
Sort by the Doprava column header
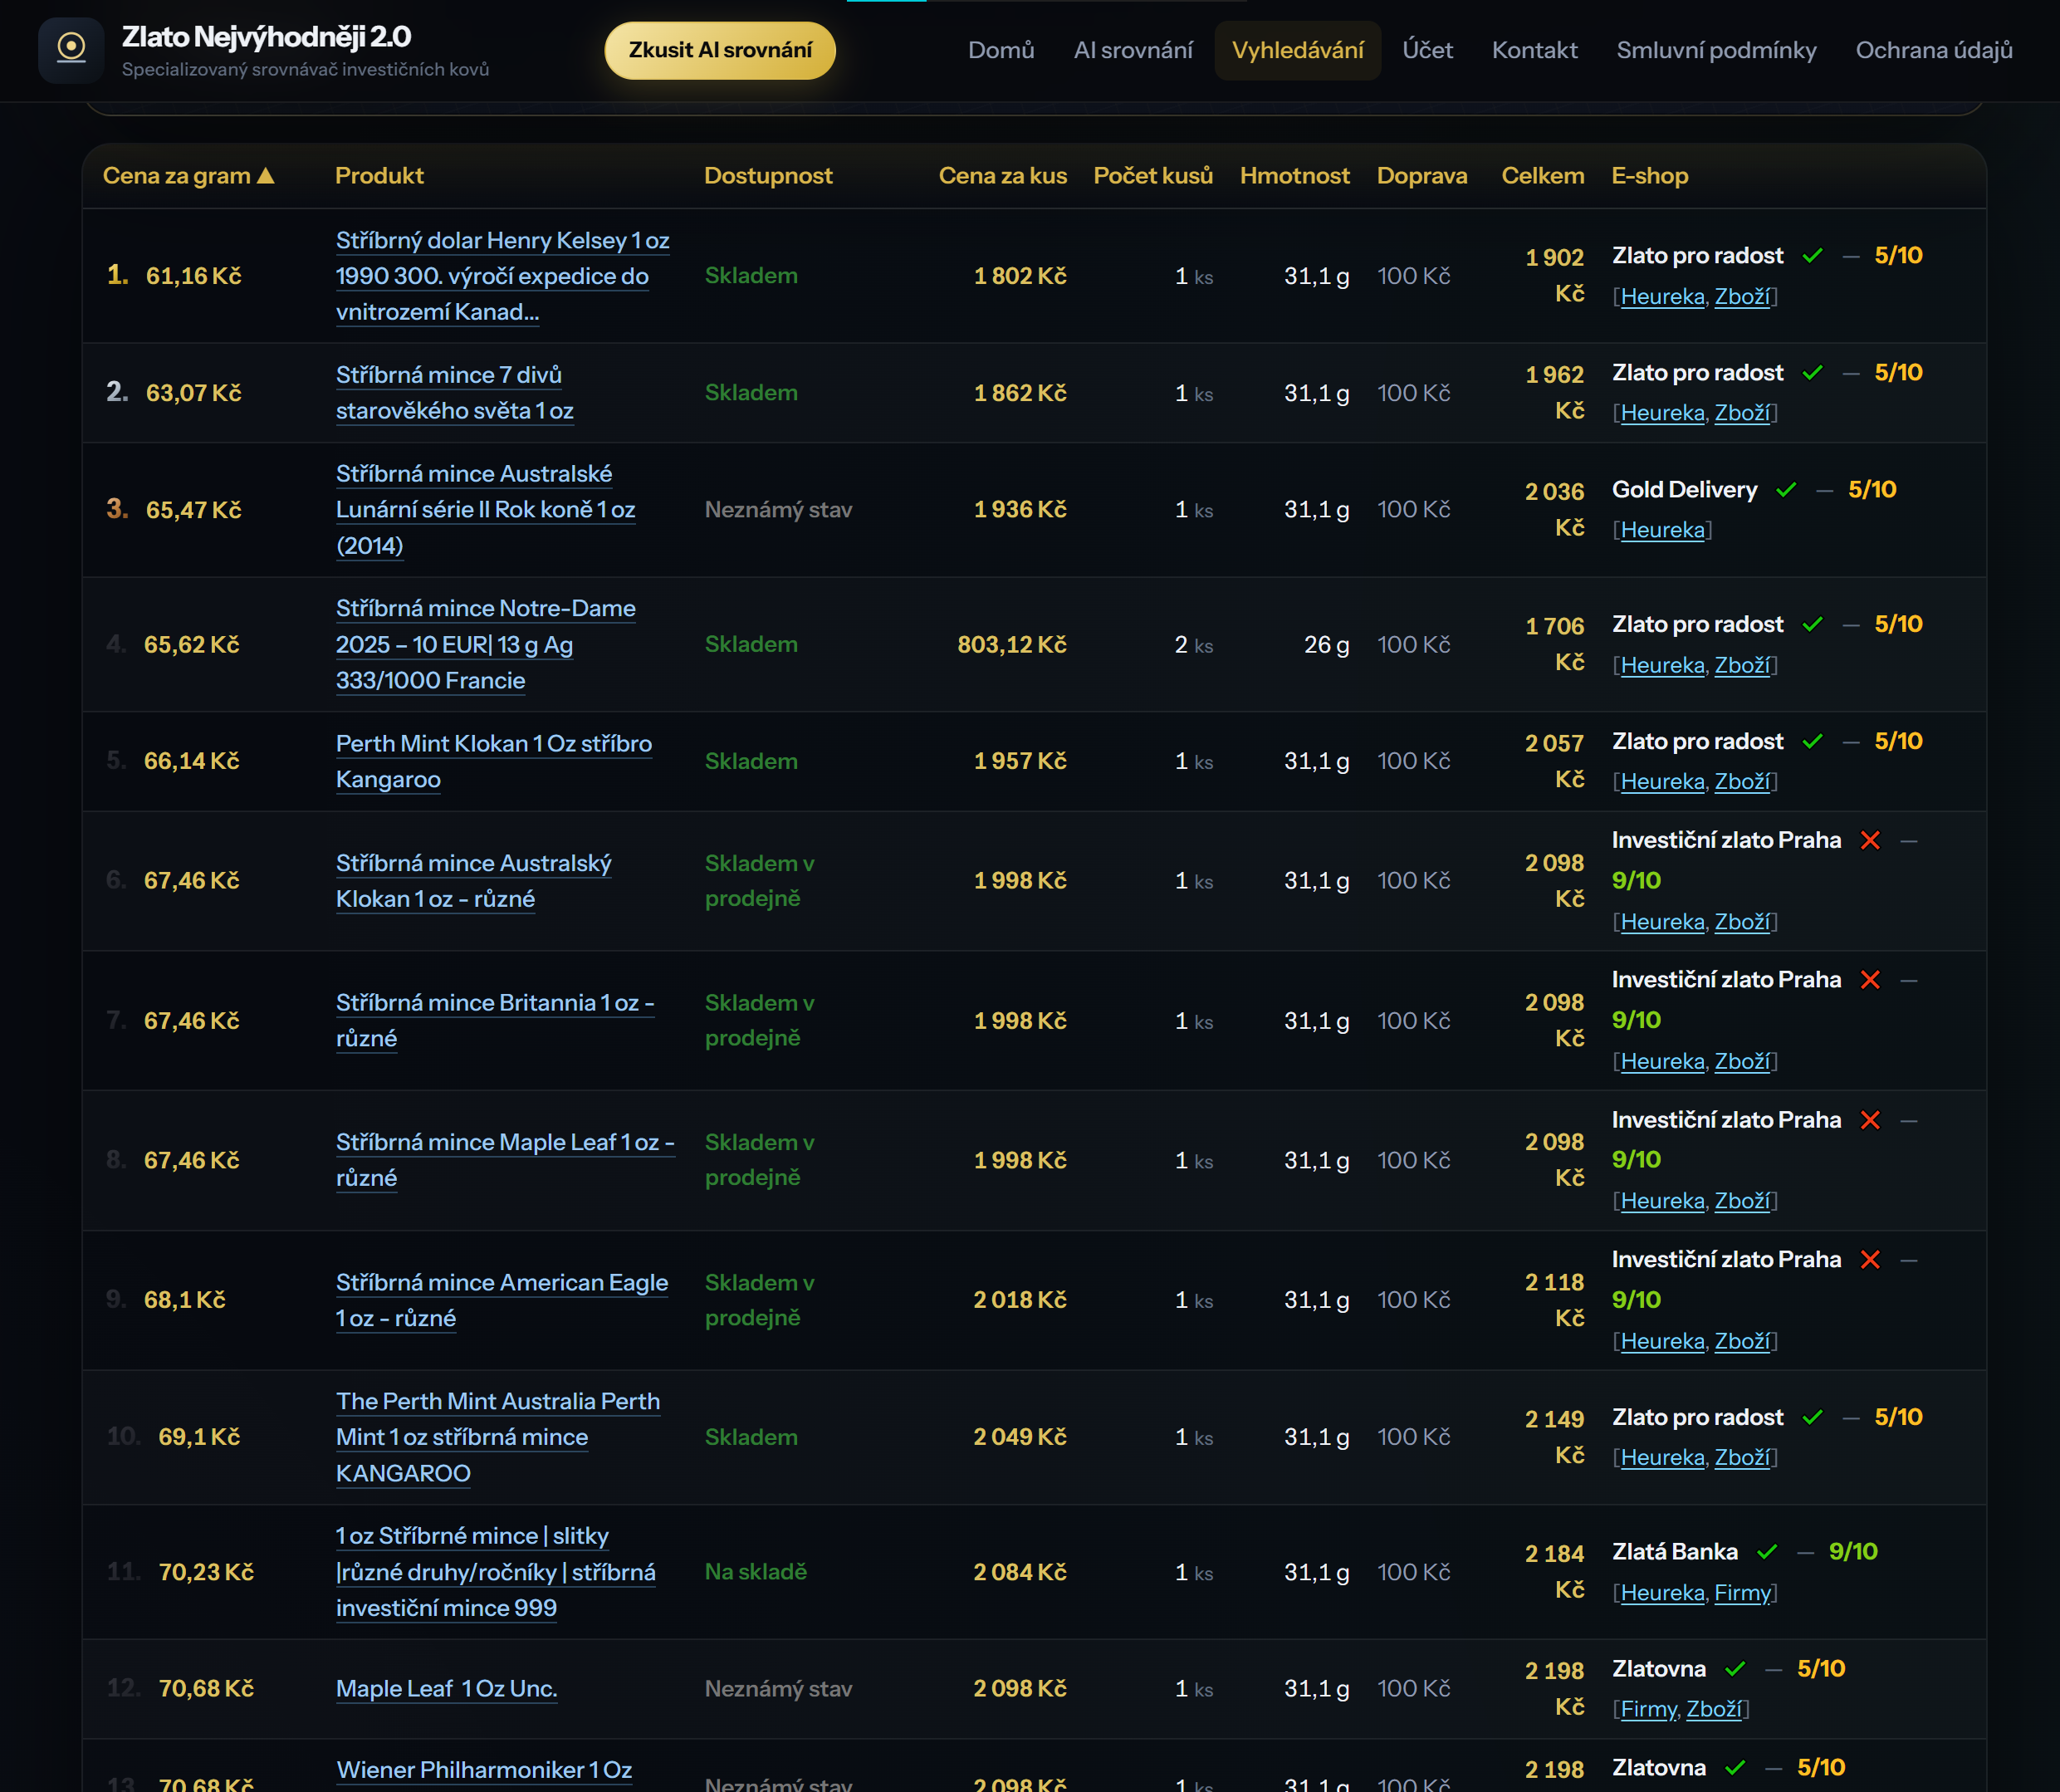point(1422,176)
